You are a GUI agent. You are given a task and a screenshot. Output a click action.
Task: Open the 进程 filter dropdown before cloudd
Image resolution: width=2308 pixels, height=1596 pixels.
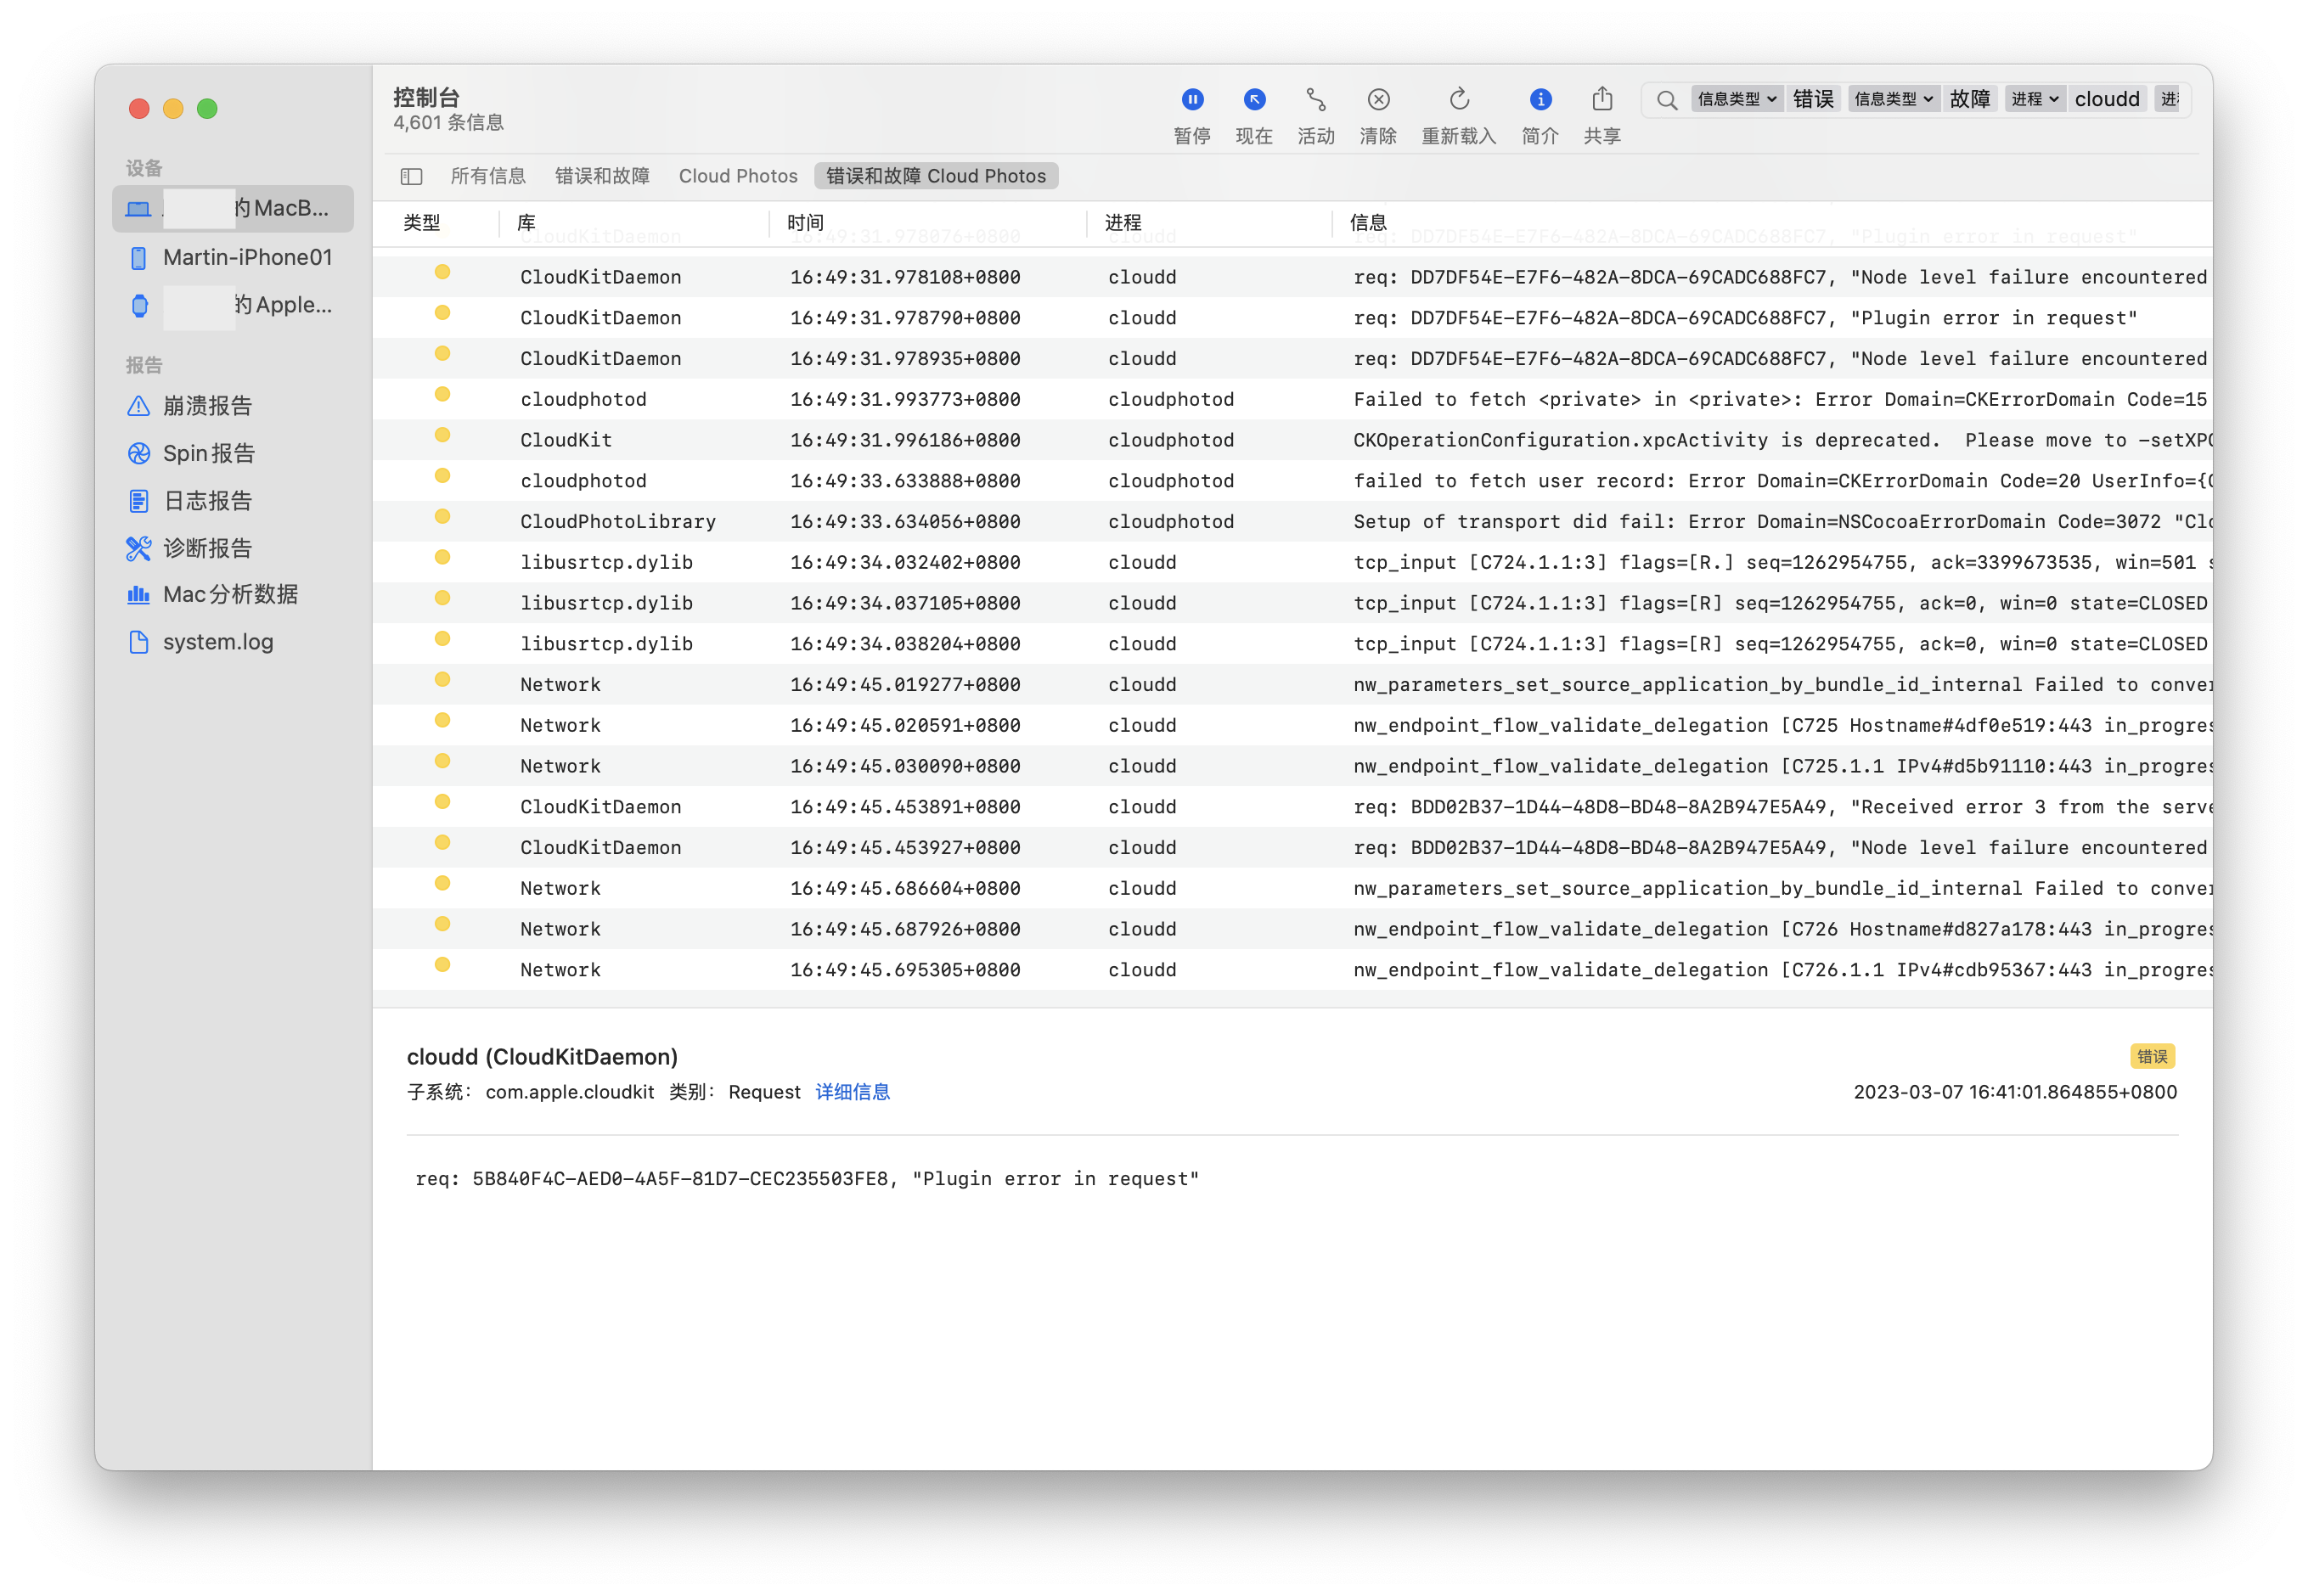point(2034,99)
